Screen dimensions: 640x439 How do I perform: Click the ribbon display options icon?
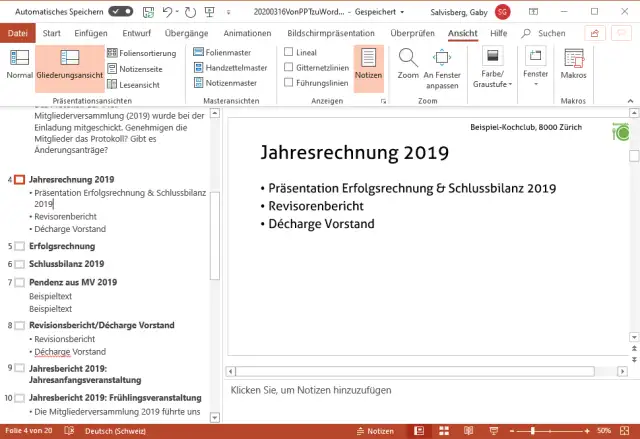(x=533, y=12)
